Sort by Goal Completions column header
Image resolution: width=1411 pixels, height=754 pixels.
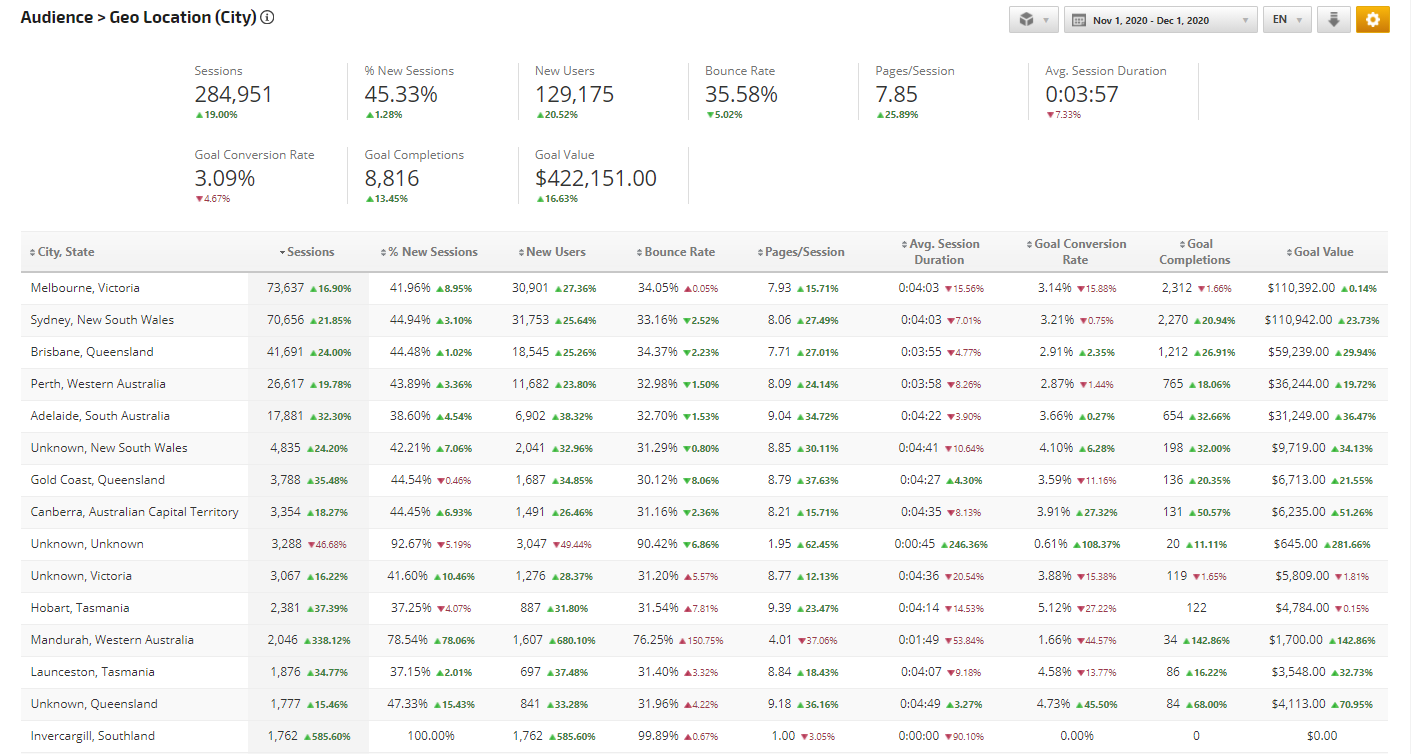click(1199, 252)
